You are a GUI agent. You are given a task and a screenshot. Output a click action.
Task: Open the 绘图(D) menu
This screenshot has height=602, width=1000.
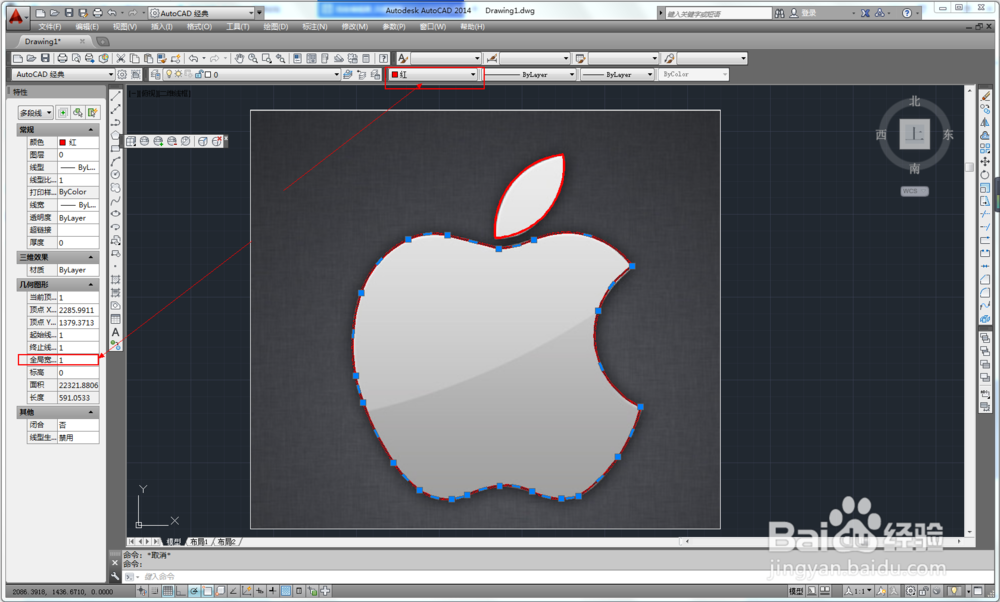[276, 27]
